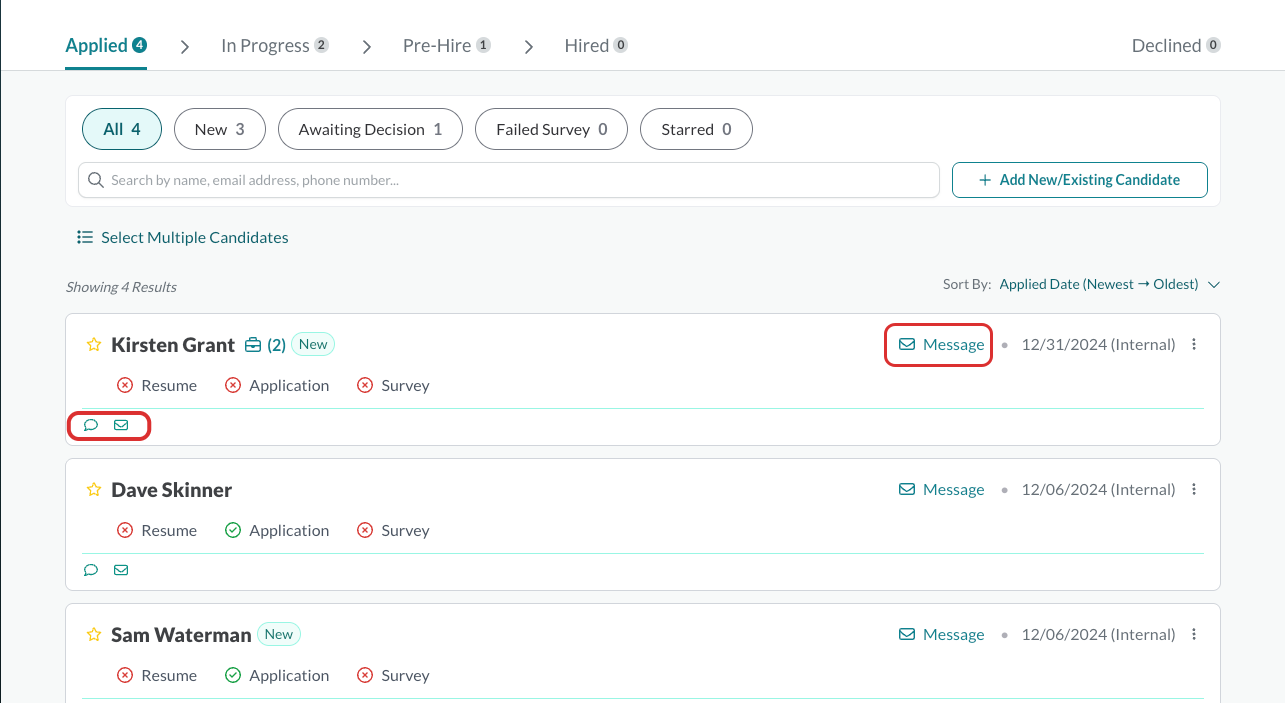The height and width of the screenshot is (703, 1285).
Task: Click the search magnifier icon
Action: point(96,180)
